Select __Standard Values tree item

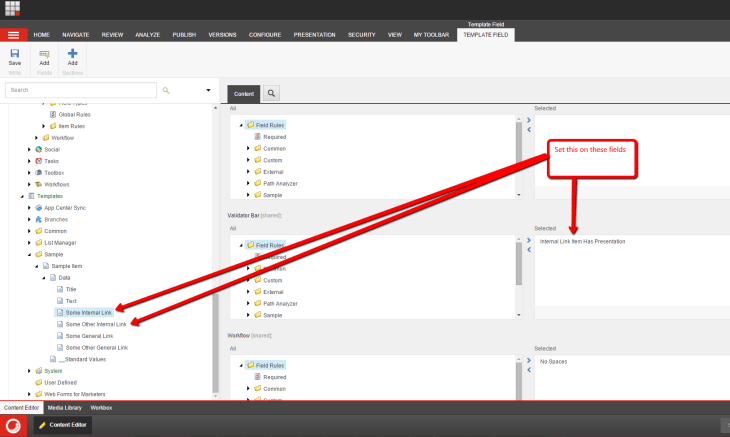tap(82, 359)
